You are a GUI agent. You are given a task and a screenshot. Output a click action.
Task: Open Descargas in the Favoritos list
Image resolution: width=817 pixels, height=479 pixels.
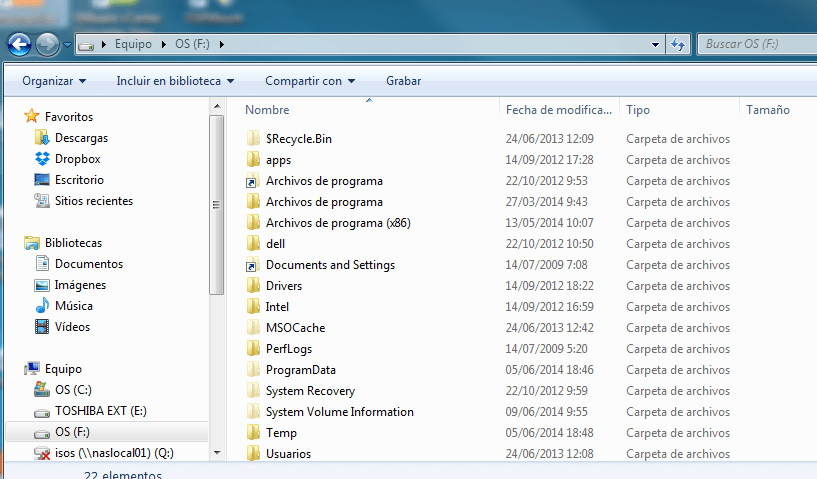click(81, 138)
